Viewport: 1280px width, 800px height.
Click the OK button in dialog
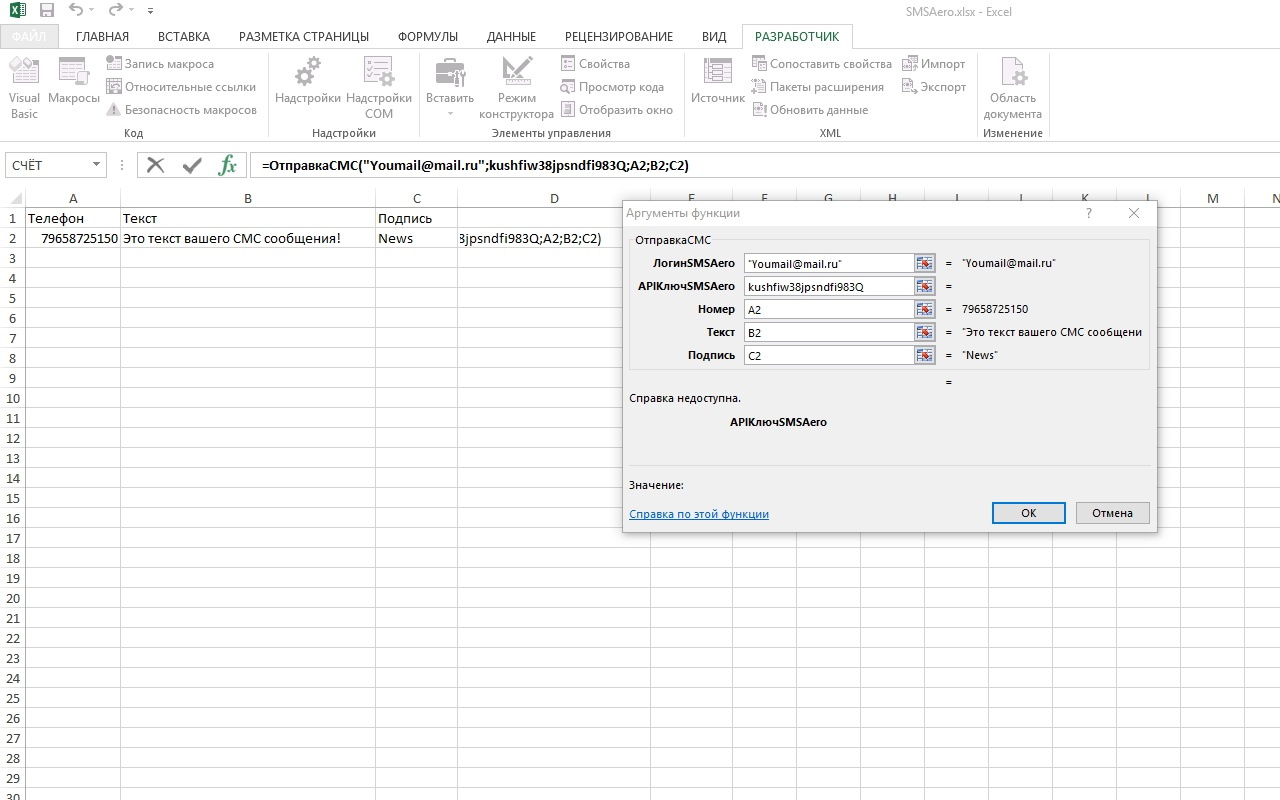point(1029,513)
